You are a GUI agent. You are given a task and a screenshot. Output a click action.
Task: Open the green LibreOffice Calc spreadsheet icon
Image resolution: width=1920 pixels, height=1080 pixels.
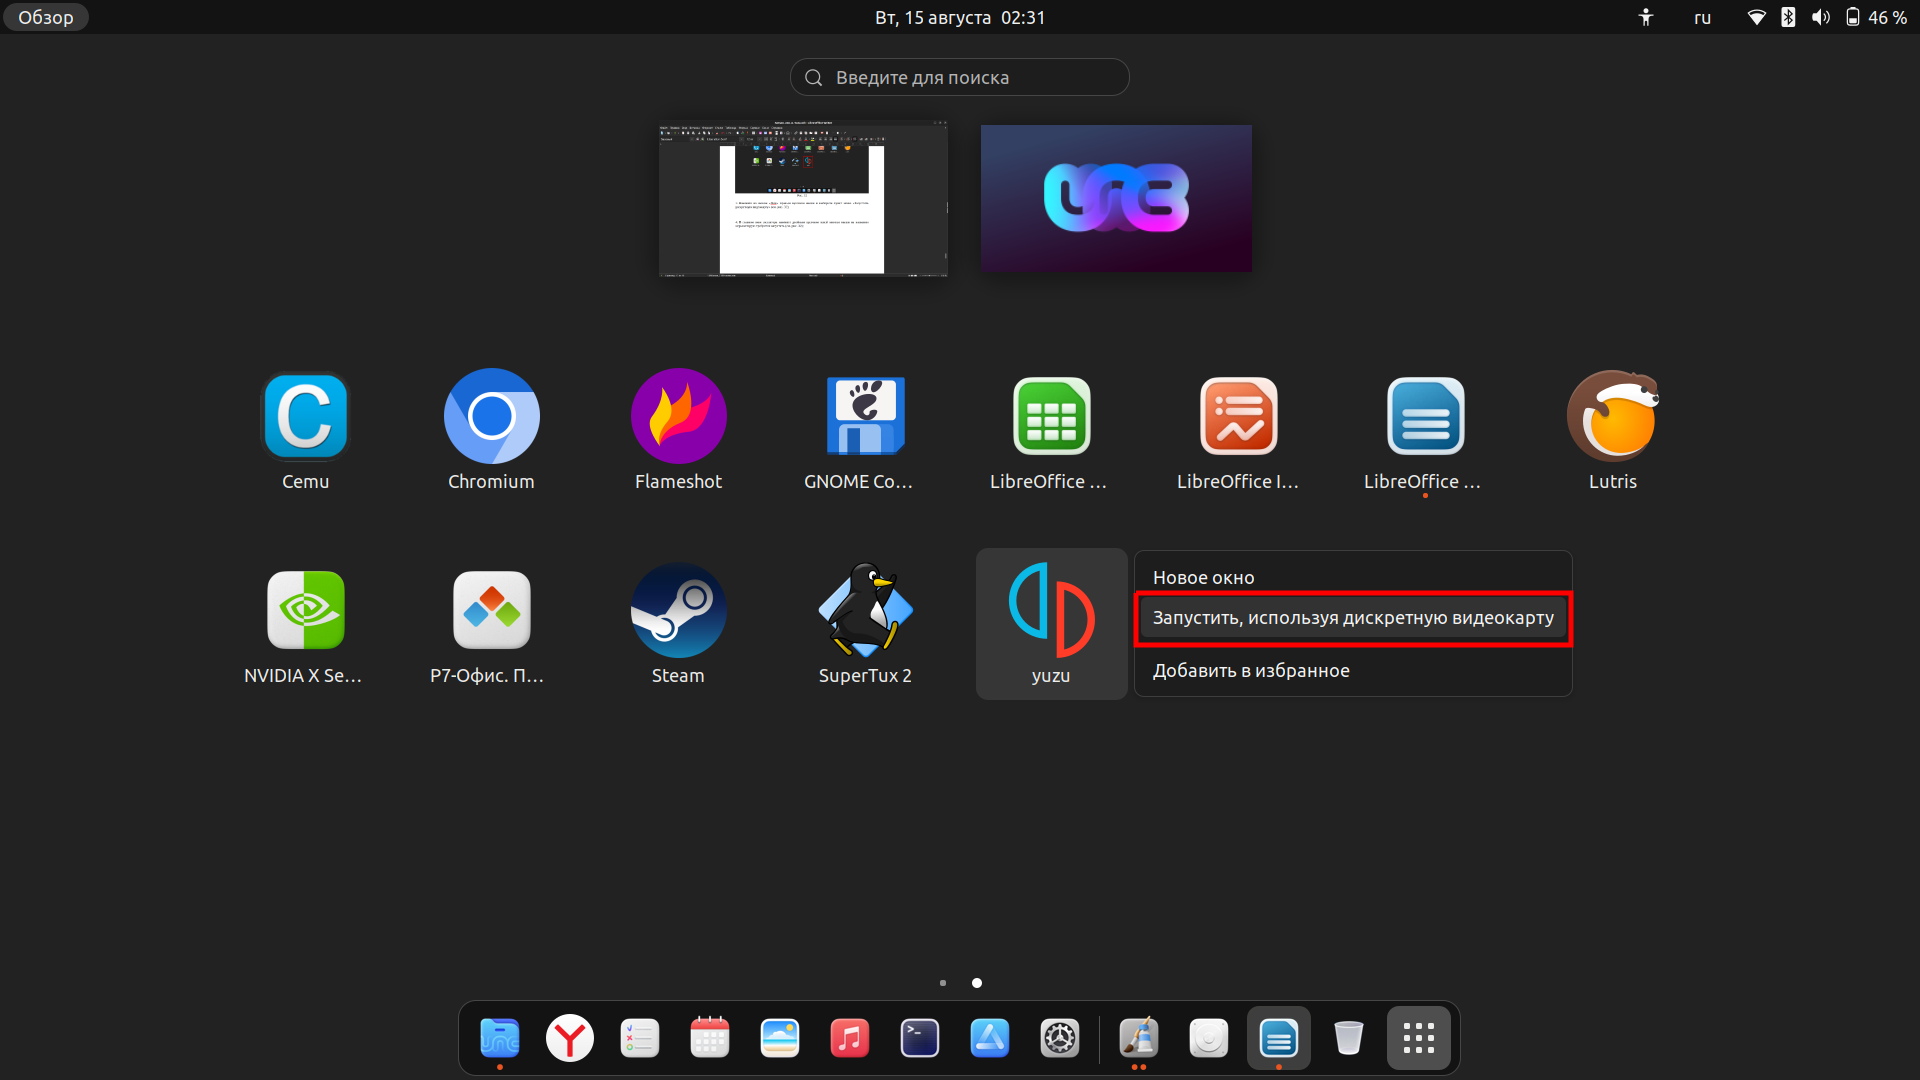tap(1051, 416)
